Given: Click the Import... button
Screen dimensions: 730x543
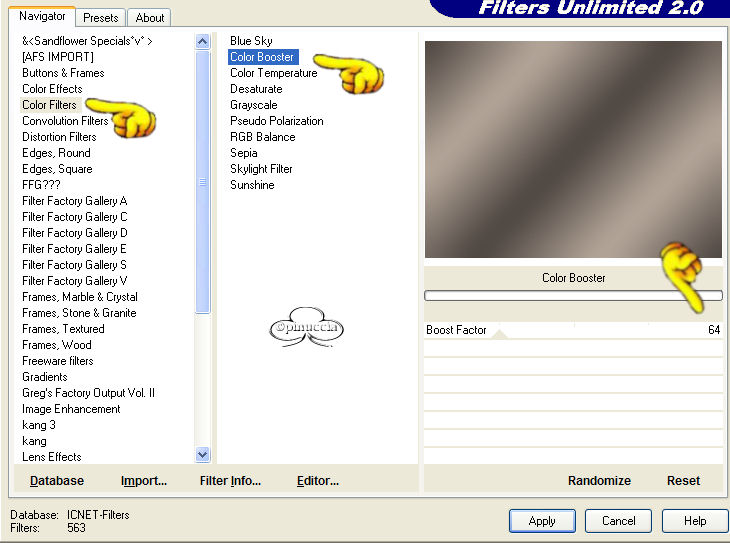Looking at the screenshot, I should tap(143, 481).
